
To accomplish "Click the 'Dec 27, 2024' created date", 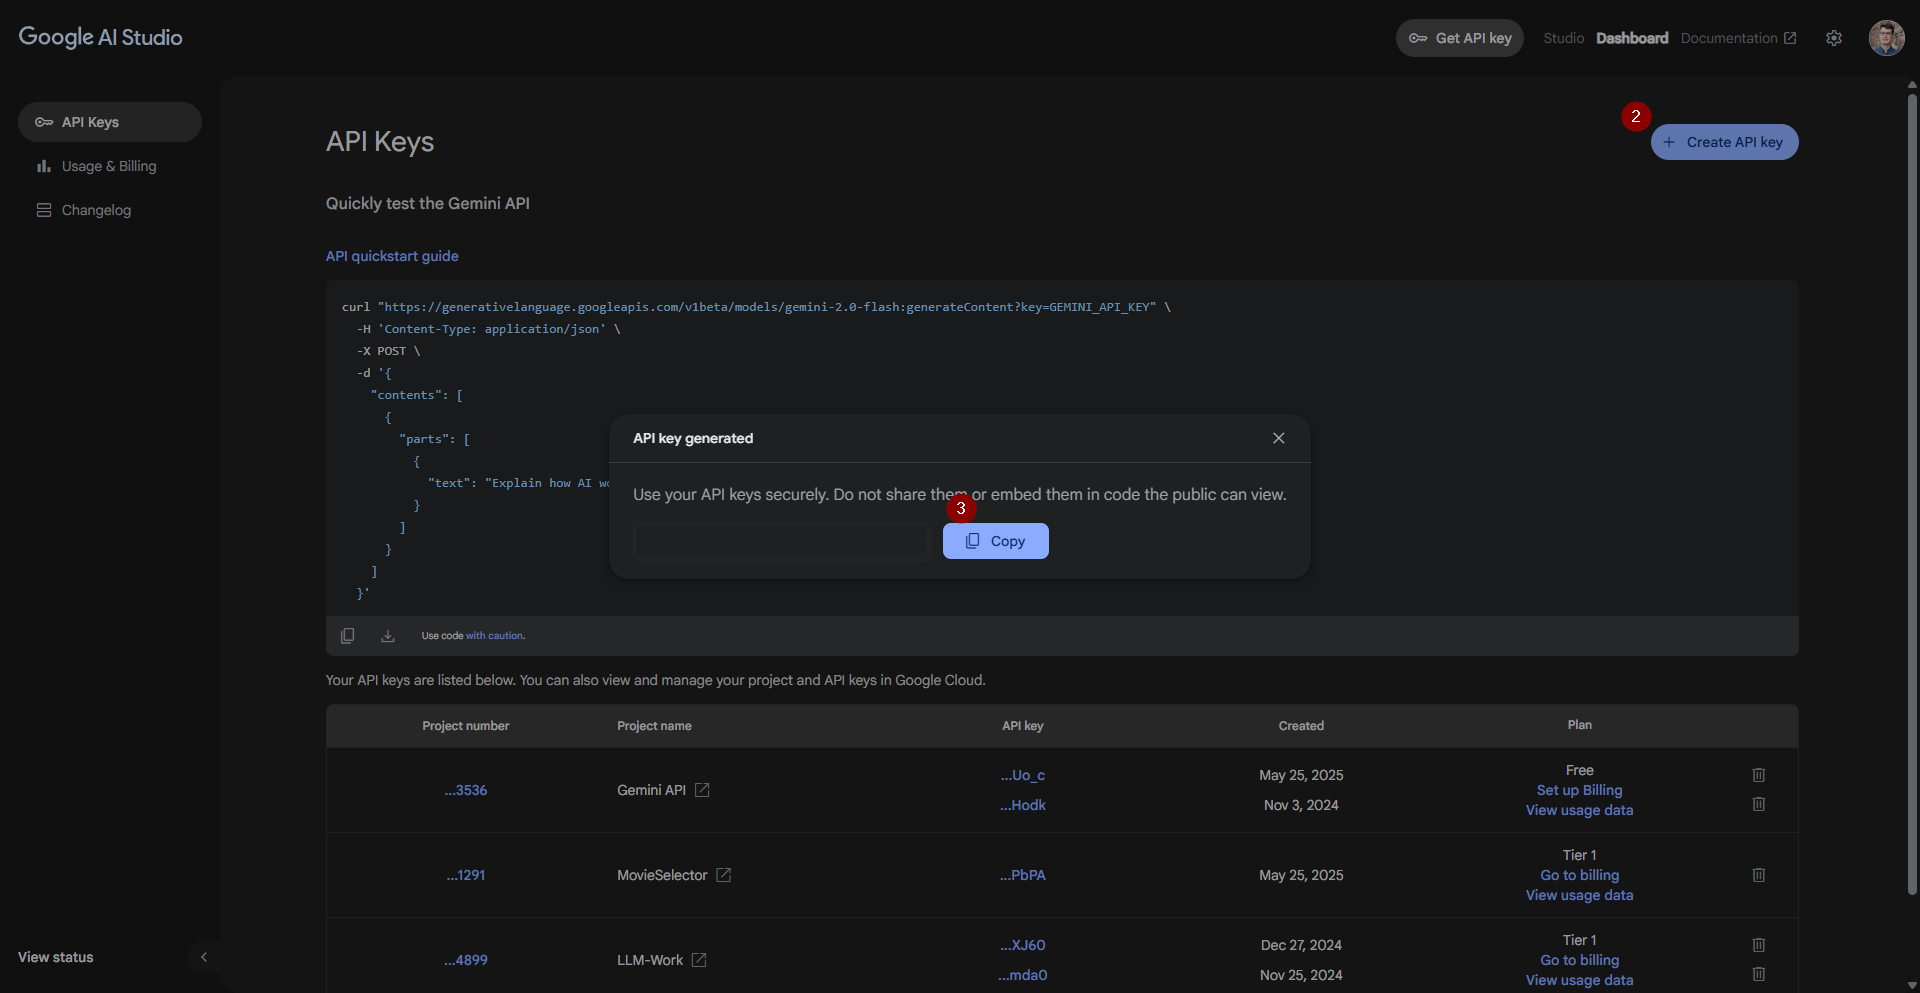I will (1301, 945).
